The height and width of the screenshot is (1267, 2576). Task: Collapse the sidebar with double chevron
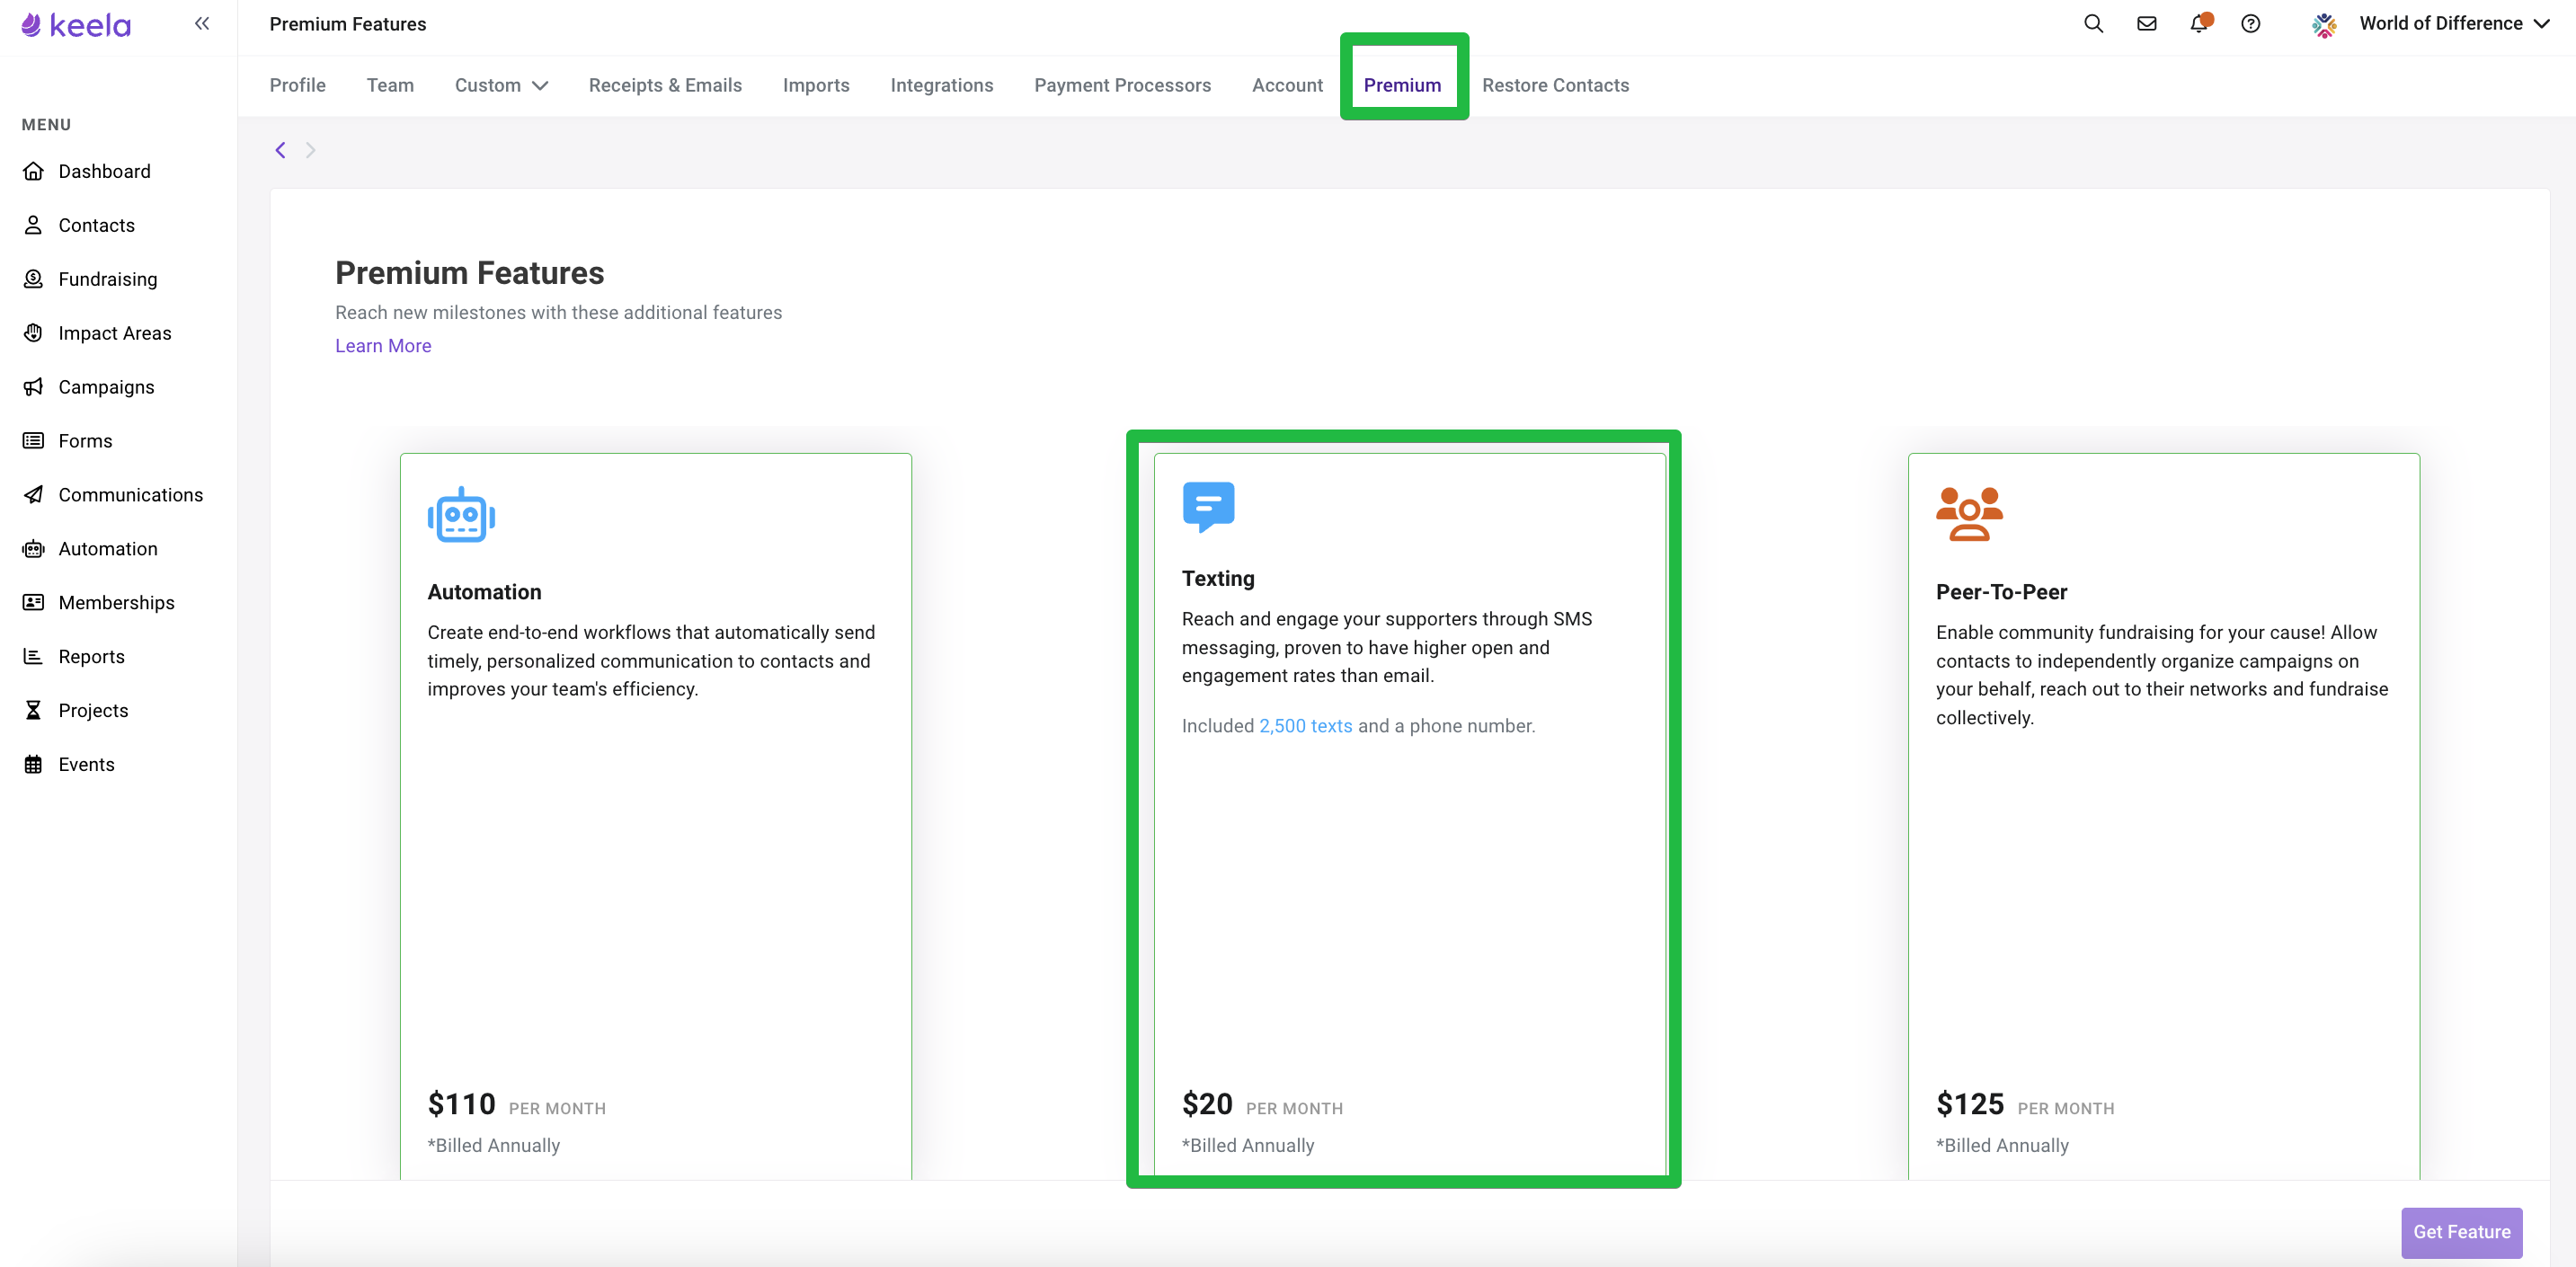point(202,23)
